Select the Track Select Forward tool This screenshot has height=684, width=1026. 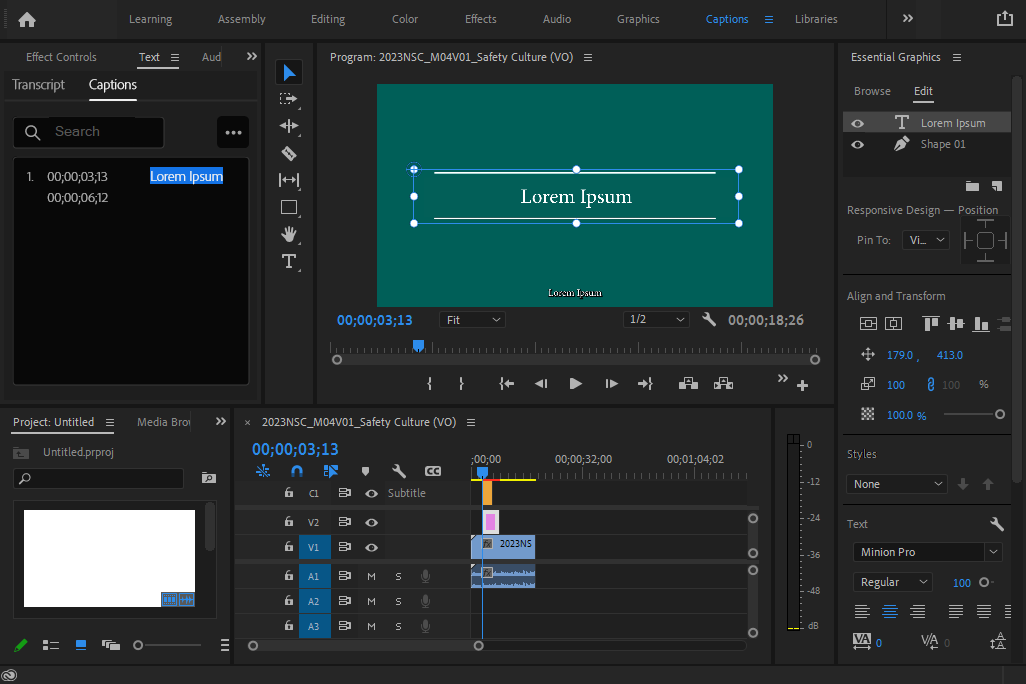tap(289, 99)
